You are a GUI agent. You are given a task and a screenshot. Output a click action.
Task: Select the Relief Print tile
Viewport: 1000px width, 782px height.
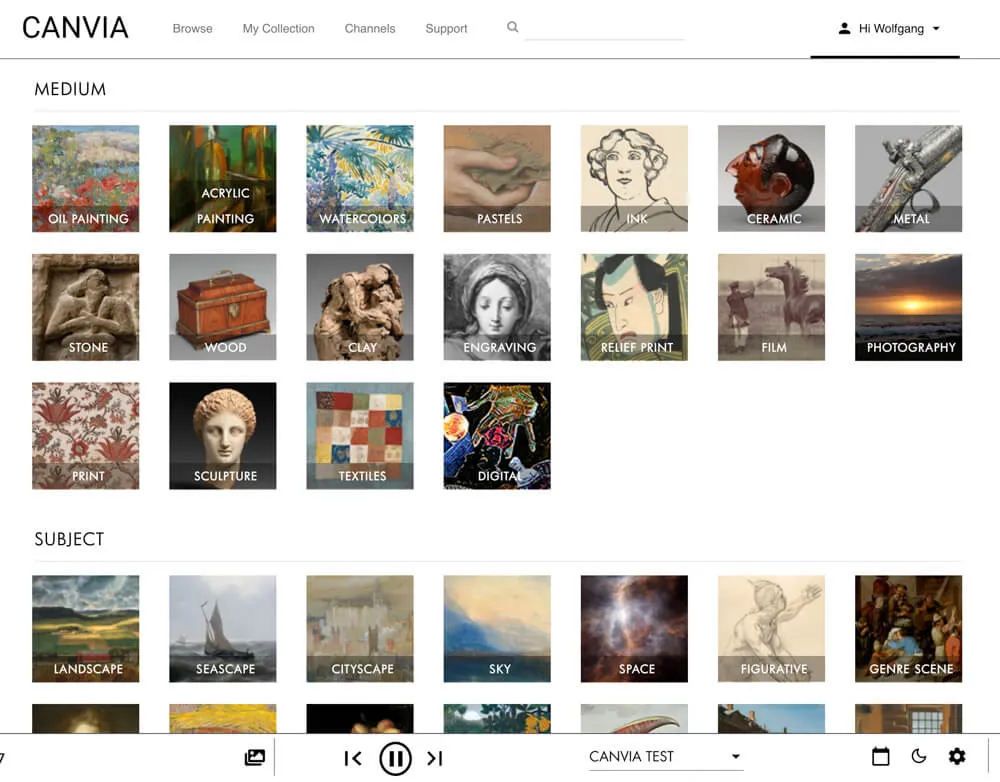click(634, 307)
